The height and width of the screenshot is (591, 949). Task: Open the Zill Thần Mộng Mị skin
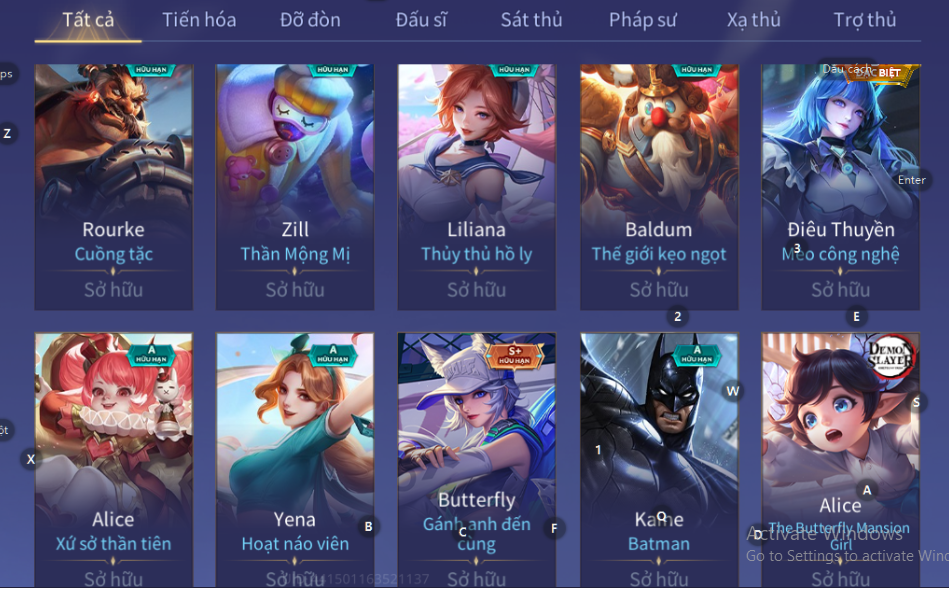[x=295, y=187]
